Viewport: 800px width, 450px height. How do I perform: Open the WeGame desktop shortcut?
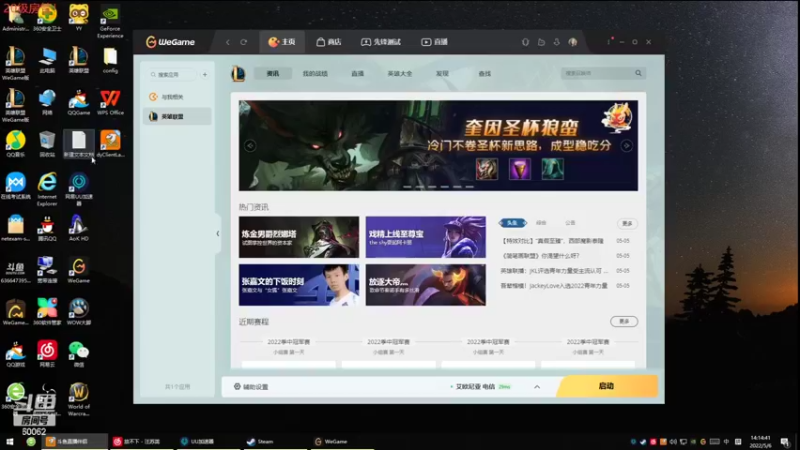click(79, 270)
